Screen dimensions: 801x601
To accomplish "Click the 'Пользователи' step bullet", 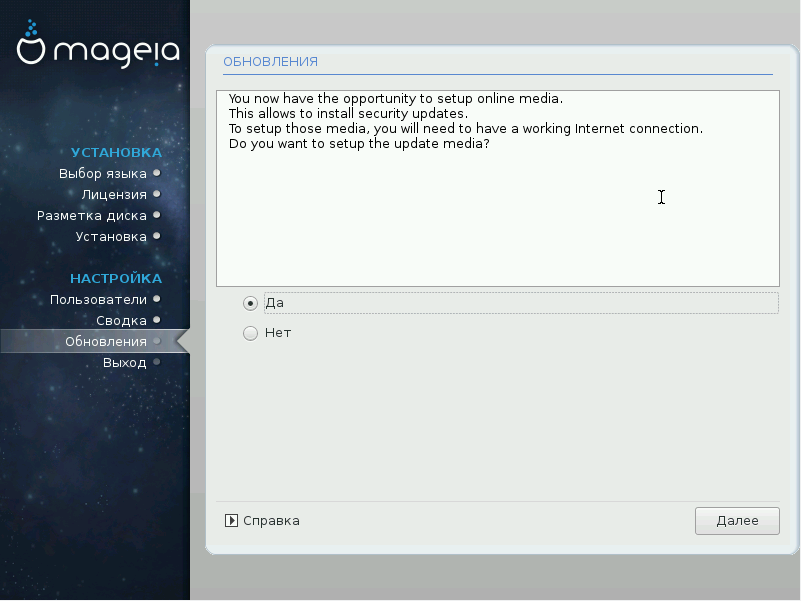I will point(157,299).
